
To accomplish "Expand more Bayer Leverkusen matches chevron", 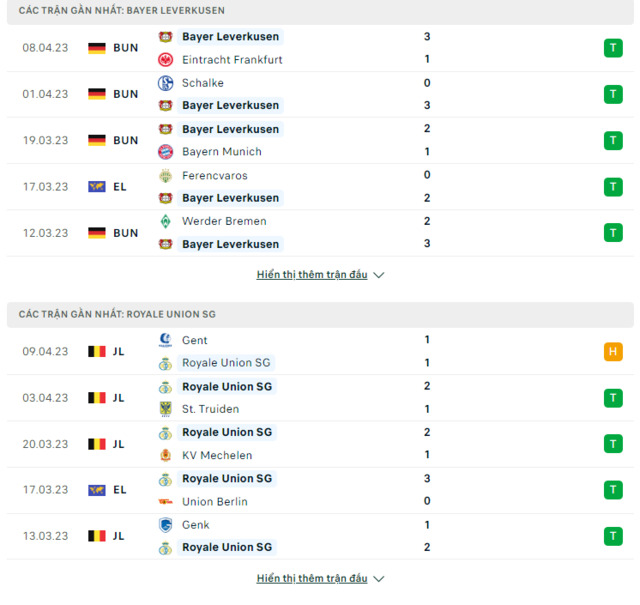I will [x=379, y=275].
